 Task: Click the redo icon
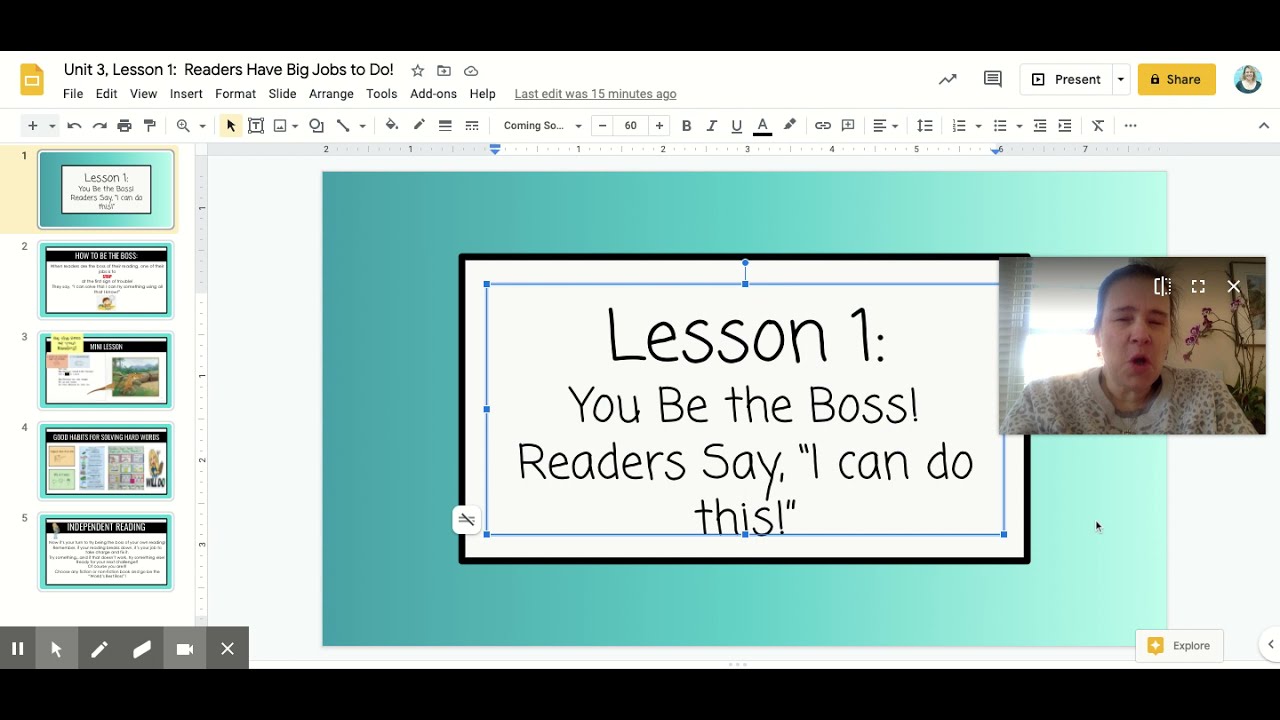click(99, 126)
